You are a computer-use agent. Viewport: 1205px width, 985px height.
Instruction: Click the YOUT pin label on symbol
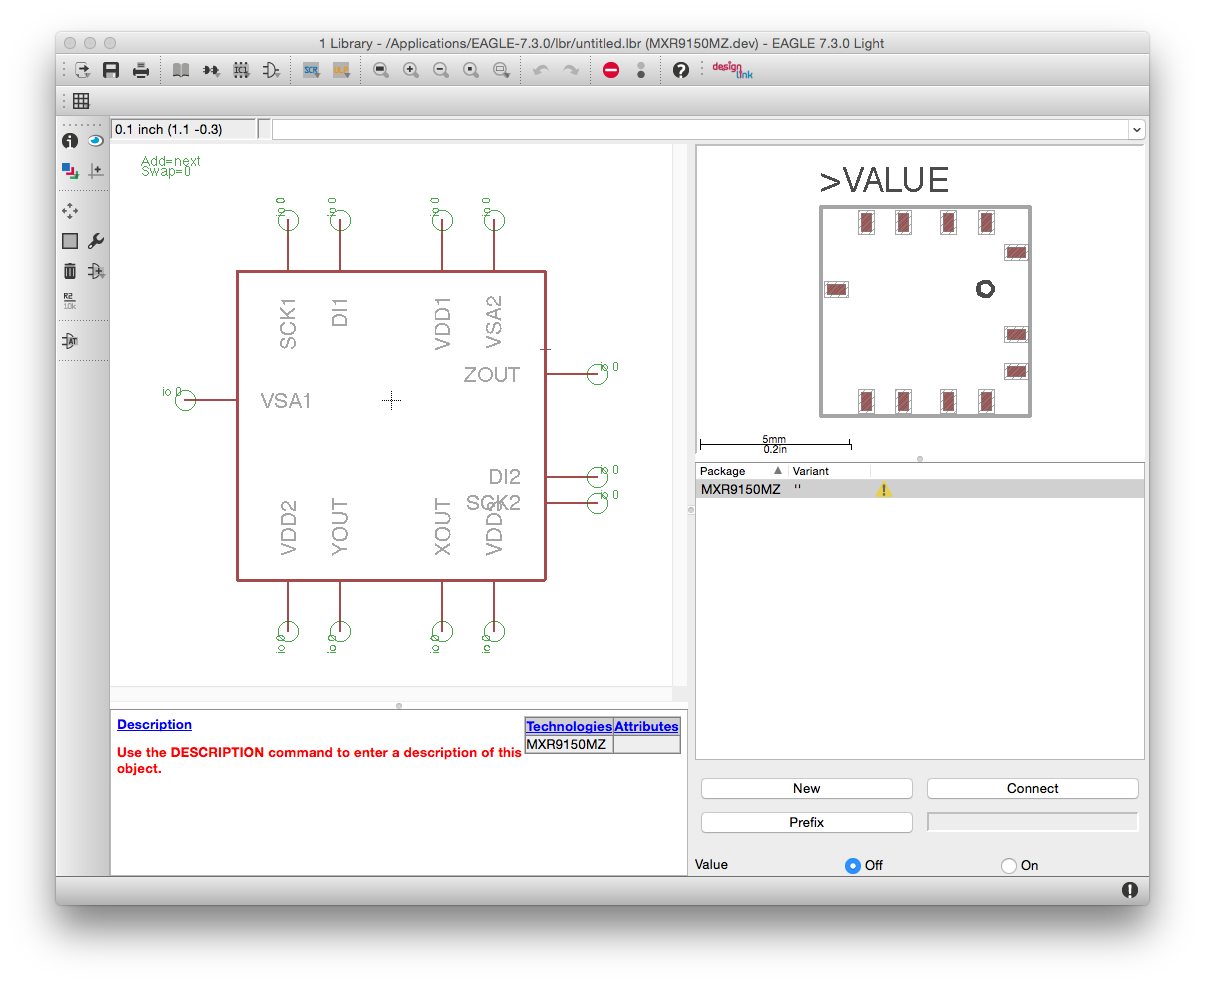pyautogui.click(x=340, y=526)
